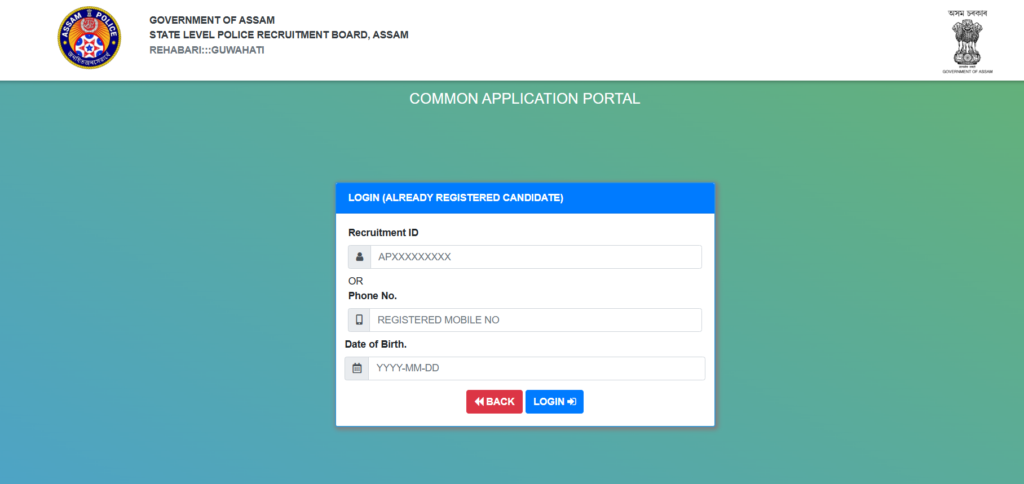Select the Registered Mobile No field
Image resolution: width=1024 pixels, height=484 pixels.
(535, 320)
